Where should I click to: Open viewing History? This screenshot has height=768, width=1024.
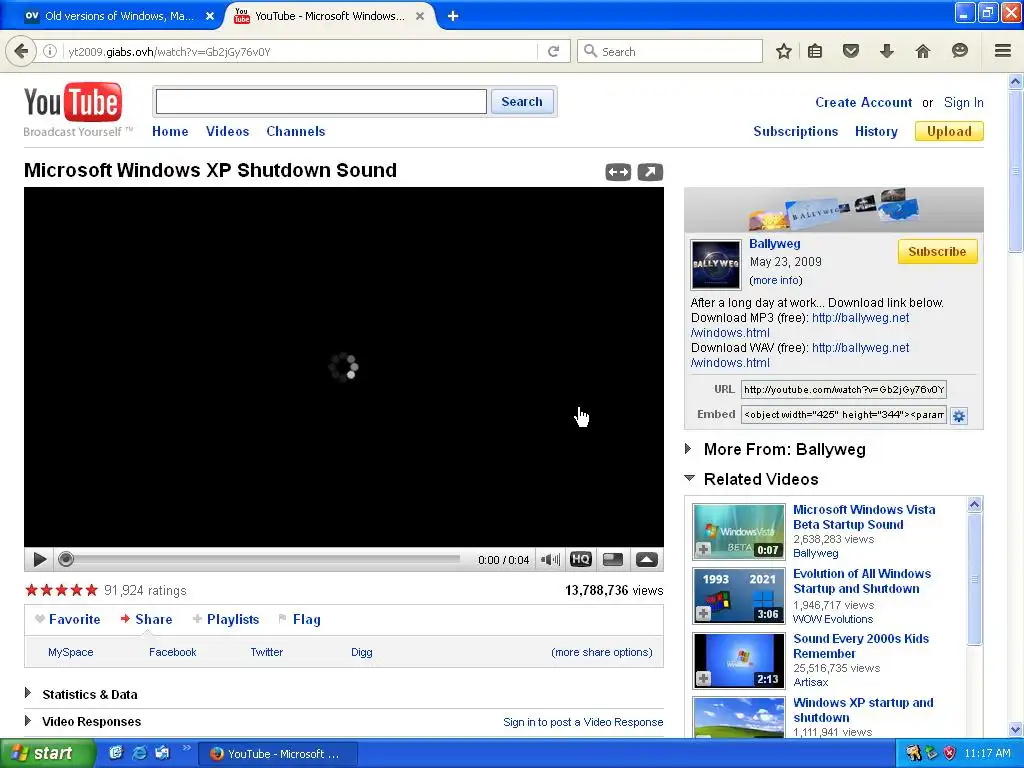(876, 131)
